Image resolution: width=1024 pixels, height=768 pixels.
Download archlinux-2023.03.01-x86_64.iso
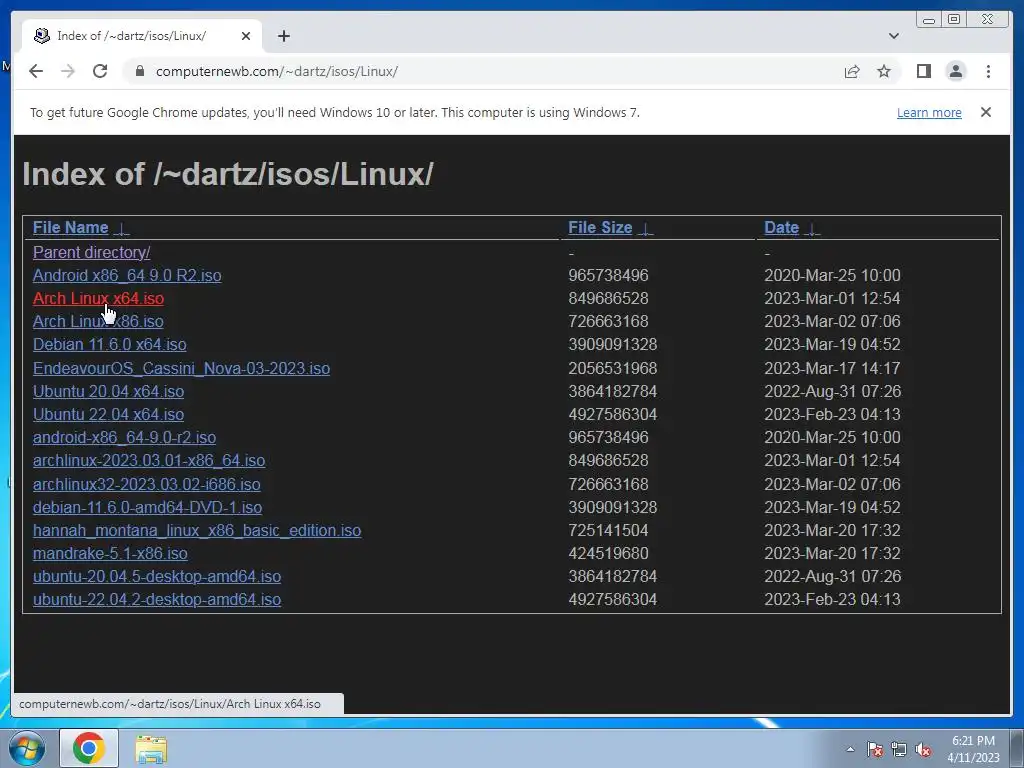[149, 460]
